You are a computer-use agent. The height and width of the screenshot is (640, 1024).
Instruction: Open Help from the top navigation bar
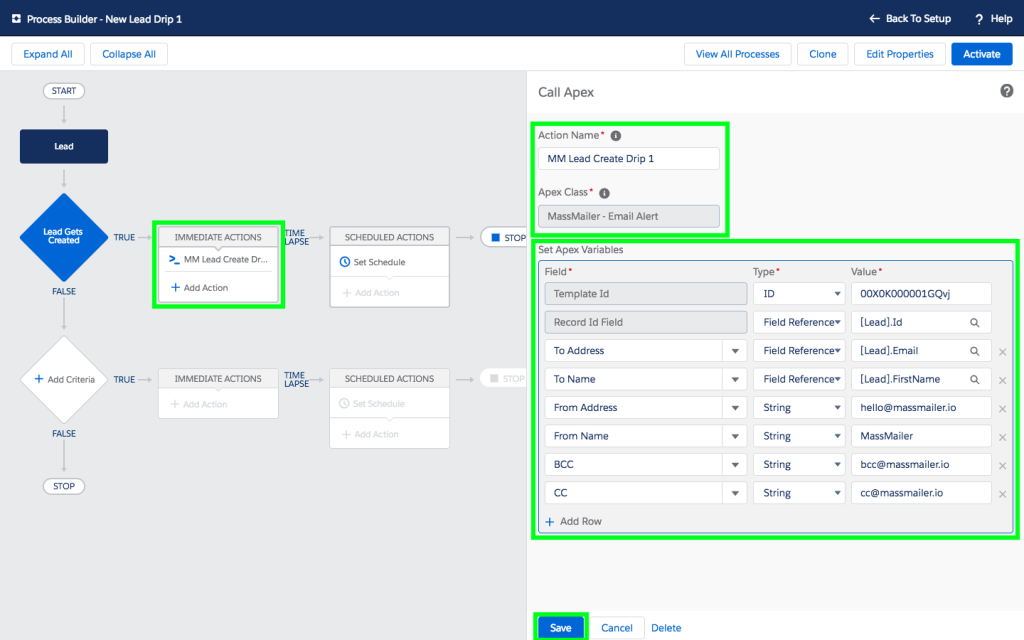992,17
